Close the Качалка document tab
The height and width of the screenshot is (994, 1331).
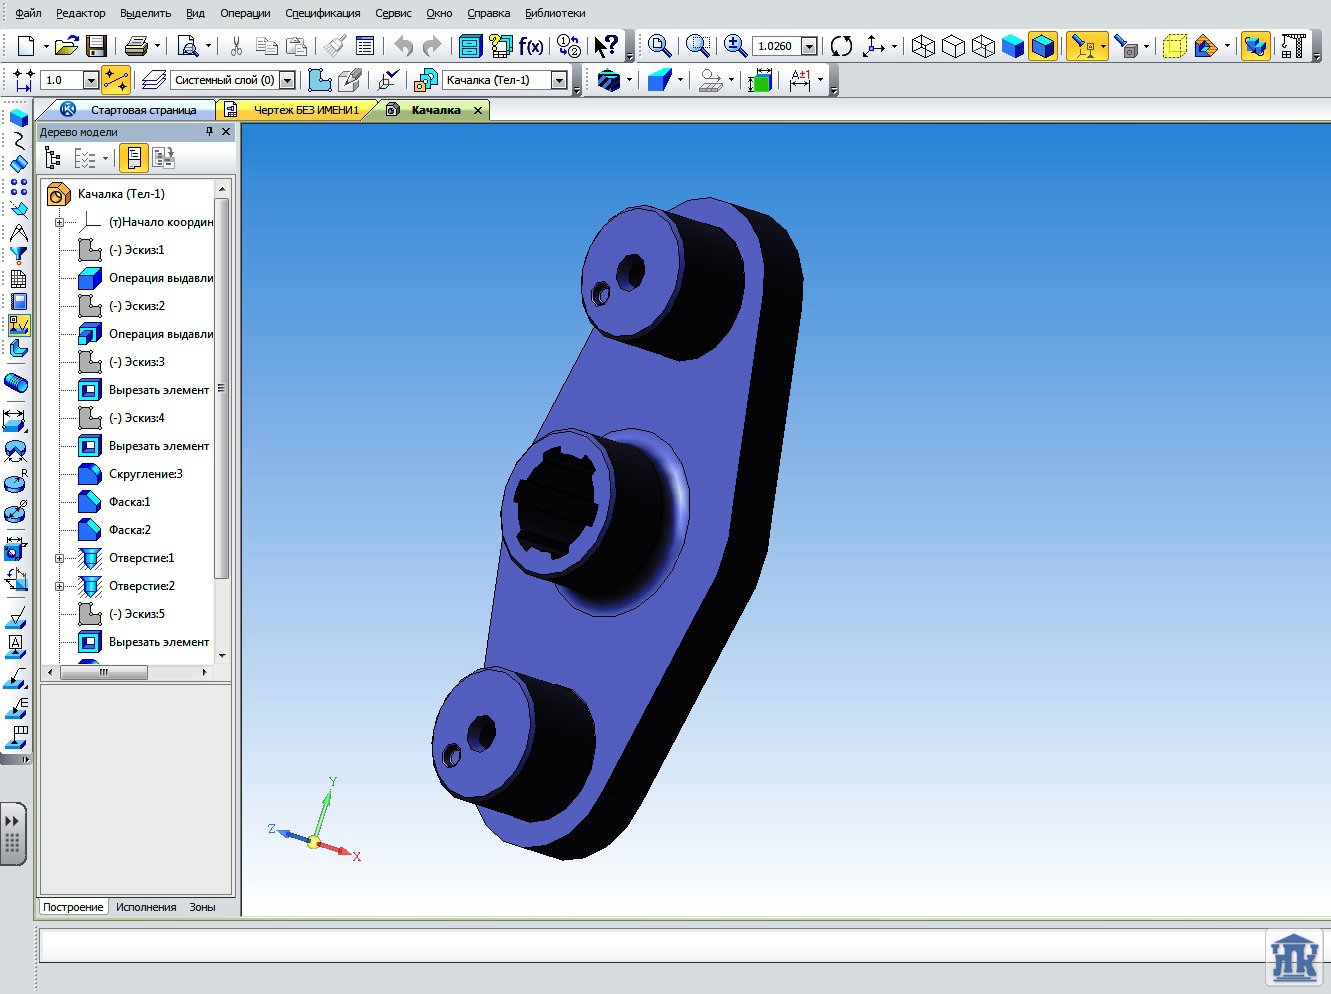(478, 110)
